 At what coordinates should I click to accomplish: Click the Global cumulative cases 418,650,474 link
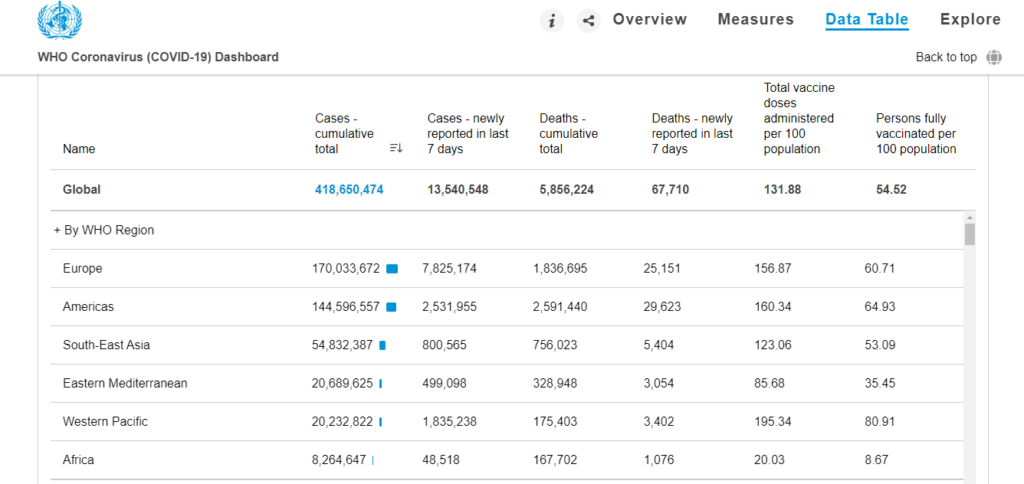(349, 189)
